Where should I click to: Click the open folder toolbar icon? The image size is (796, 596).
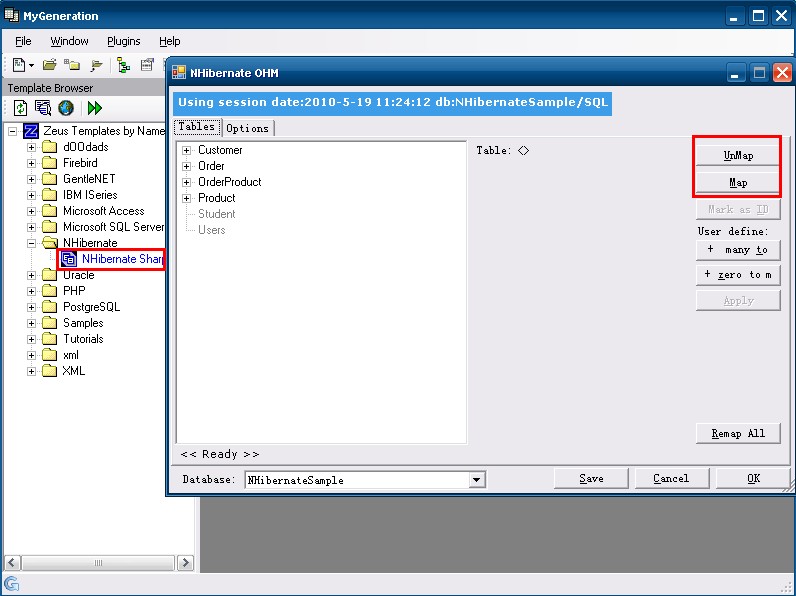click(49, 65)
